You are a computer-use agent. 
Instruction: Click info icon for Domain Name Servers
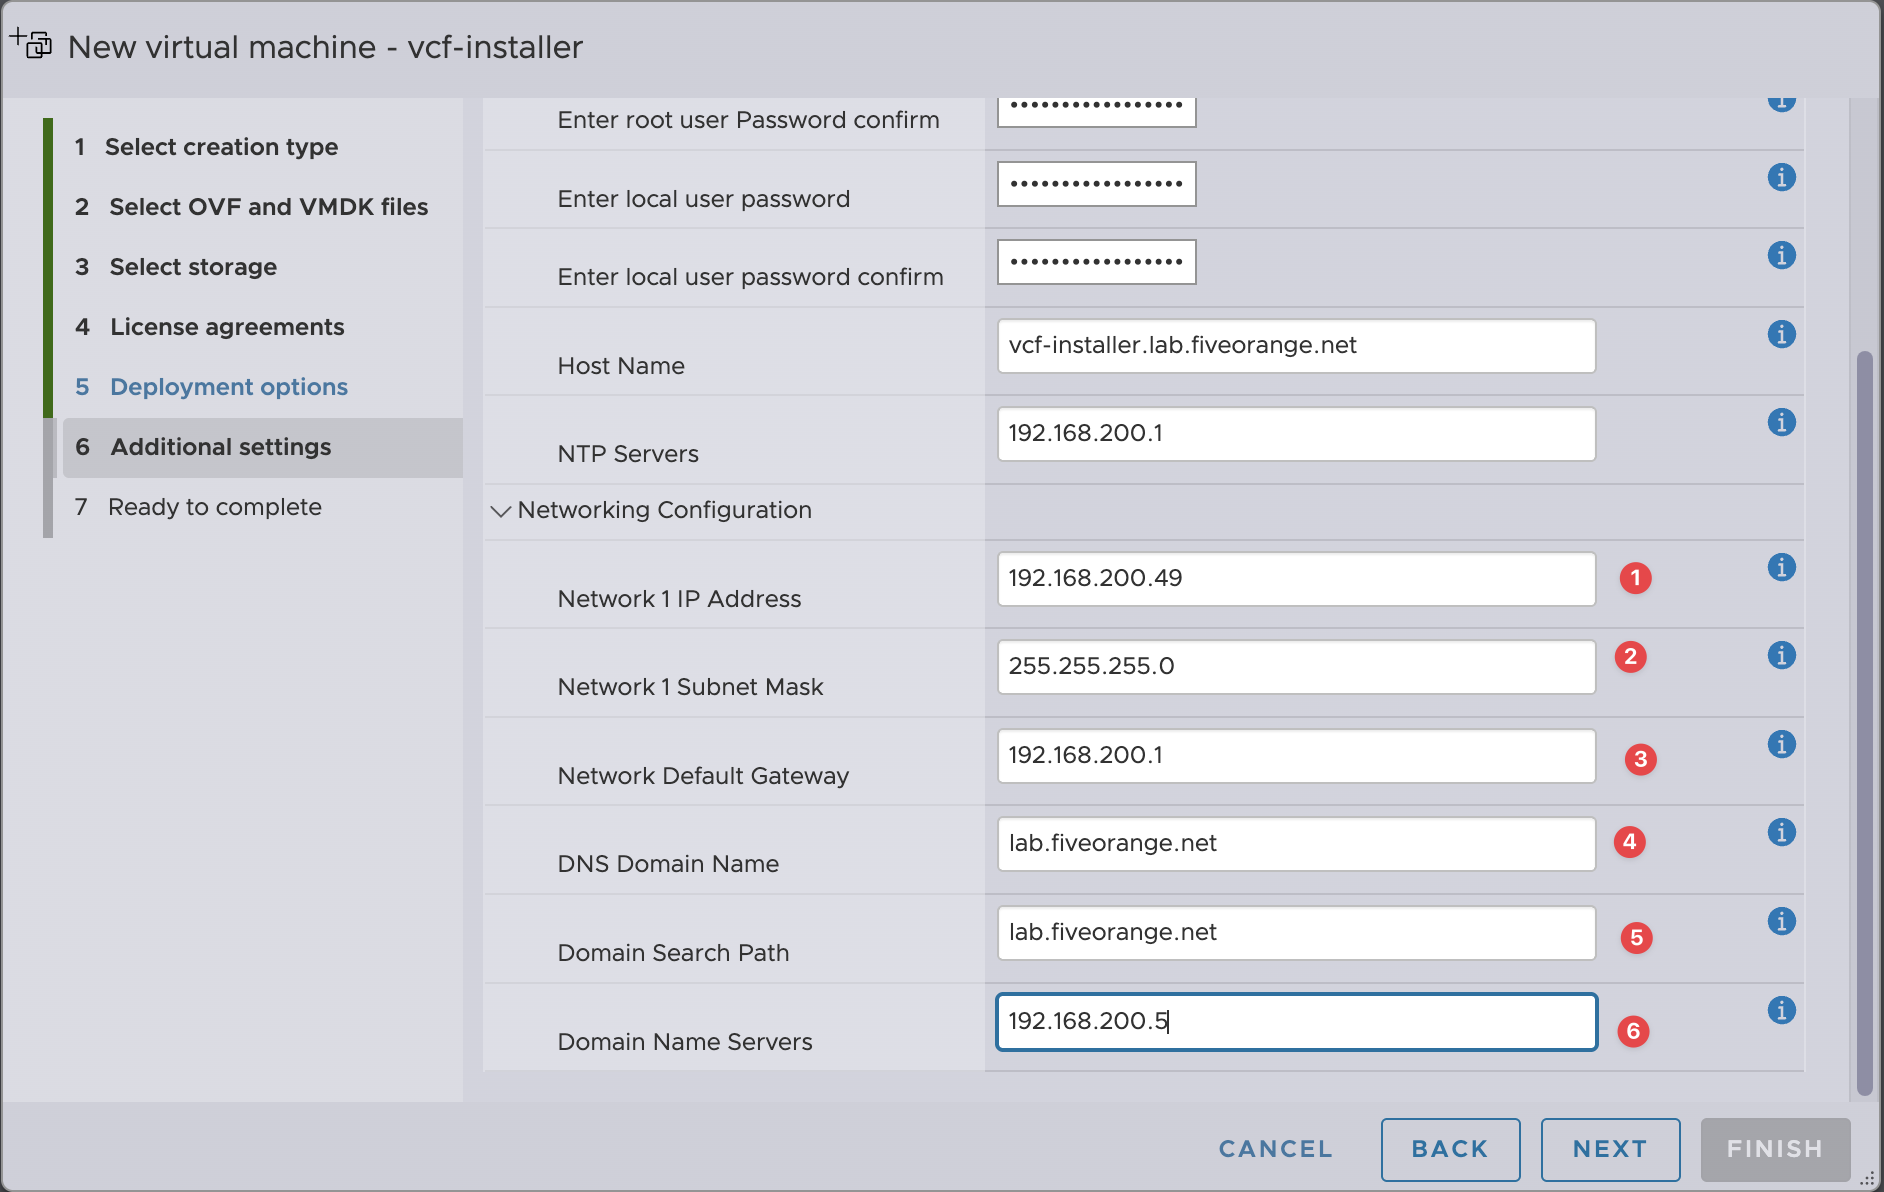1781,1010
